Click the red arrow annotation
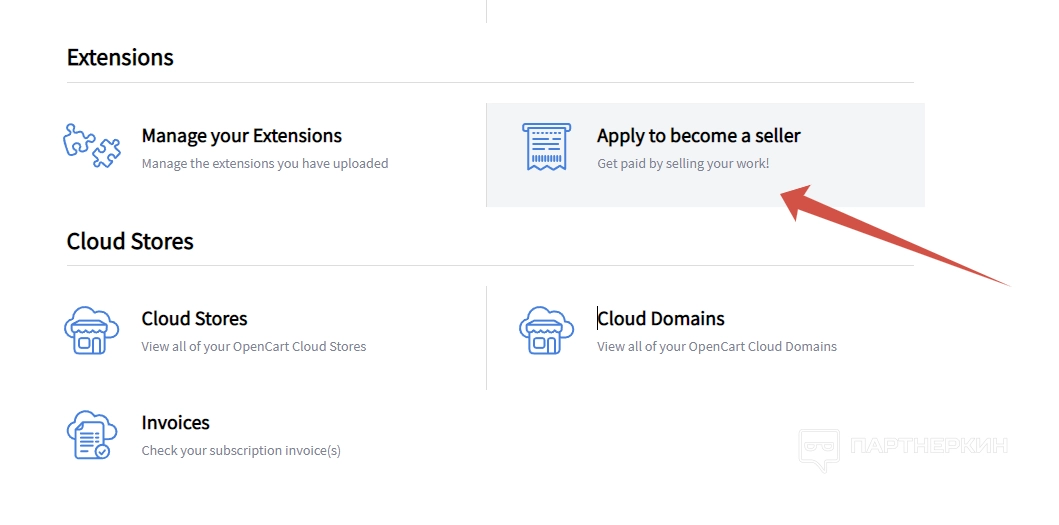The image size is (1059, 525). coord(880,232)
